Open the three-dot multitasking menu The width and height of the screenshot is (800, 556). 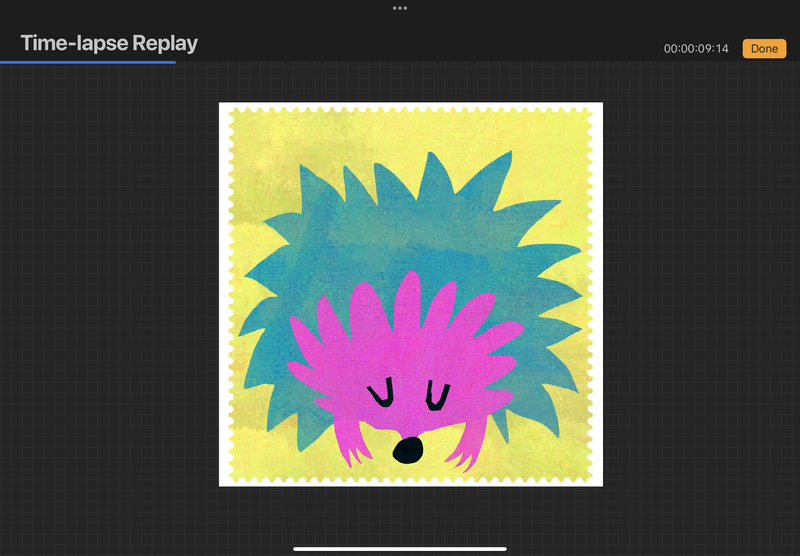click(x=400, y=8)
